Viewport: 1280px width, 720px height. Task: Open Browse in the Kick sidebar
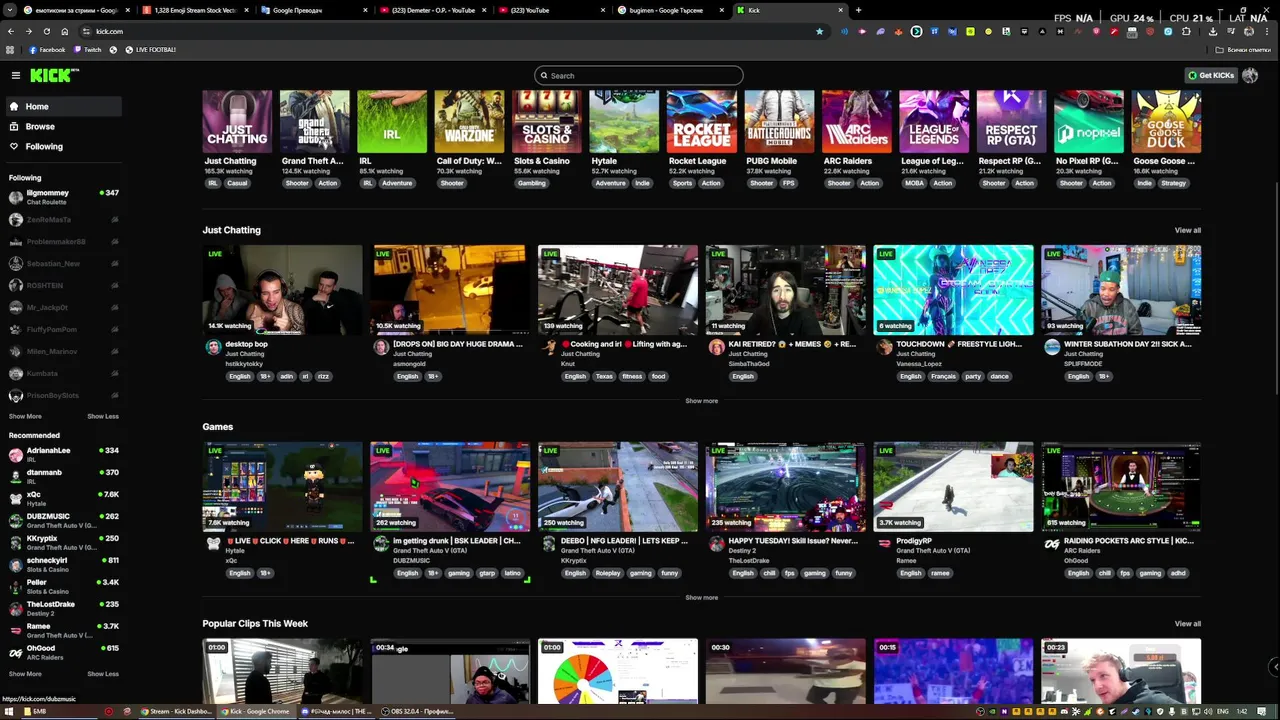(62, 126)
